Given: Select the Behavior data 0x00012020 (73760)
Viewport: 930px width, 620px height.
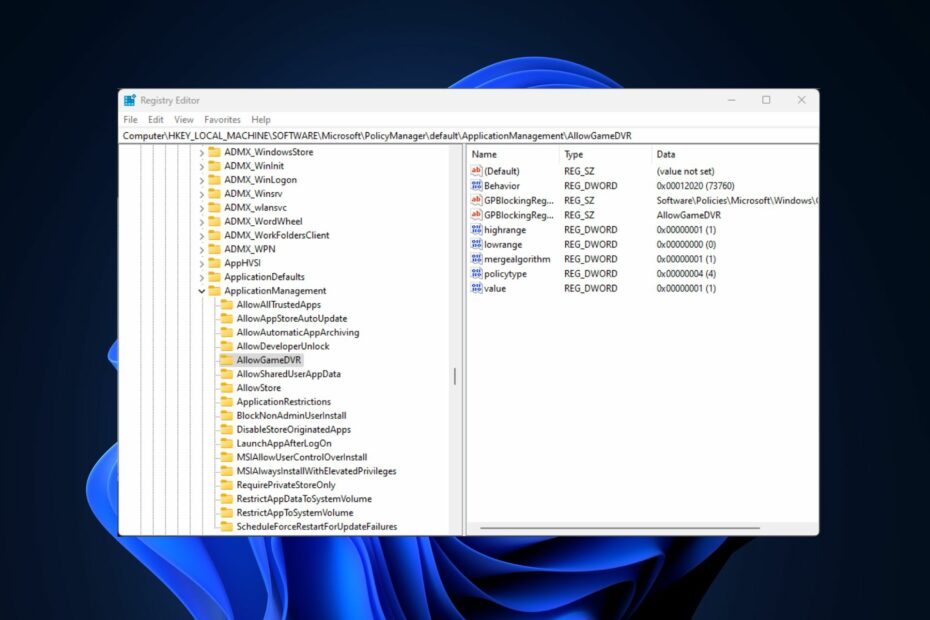Looking at the screenshot, I should coord(695,186).
